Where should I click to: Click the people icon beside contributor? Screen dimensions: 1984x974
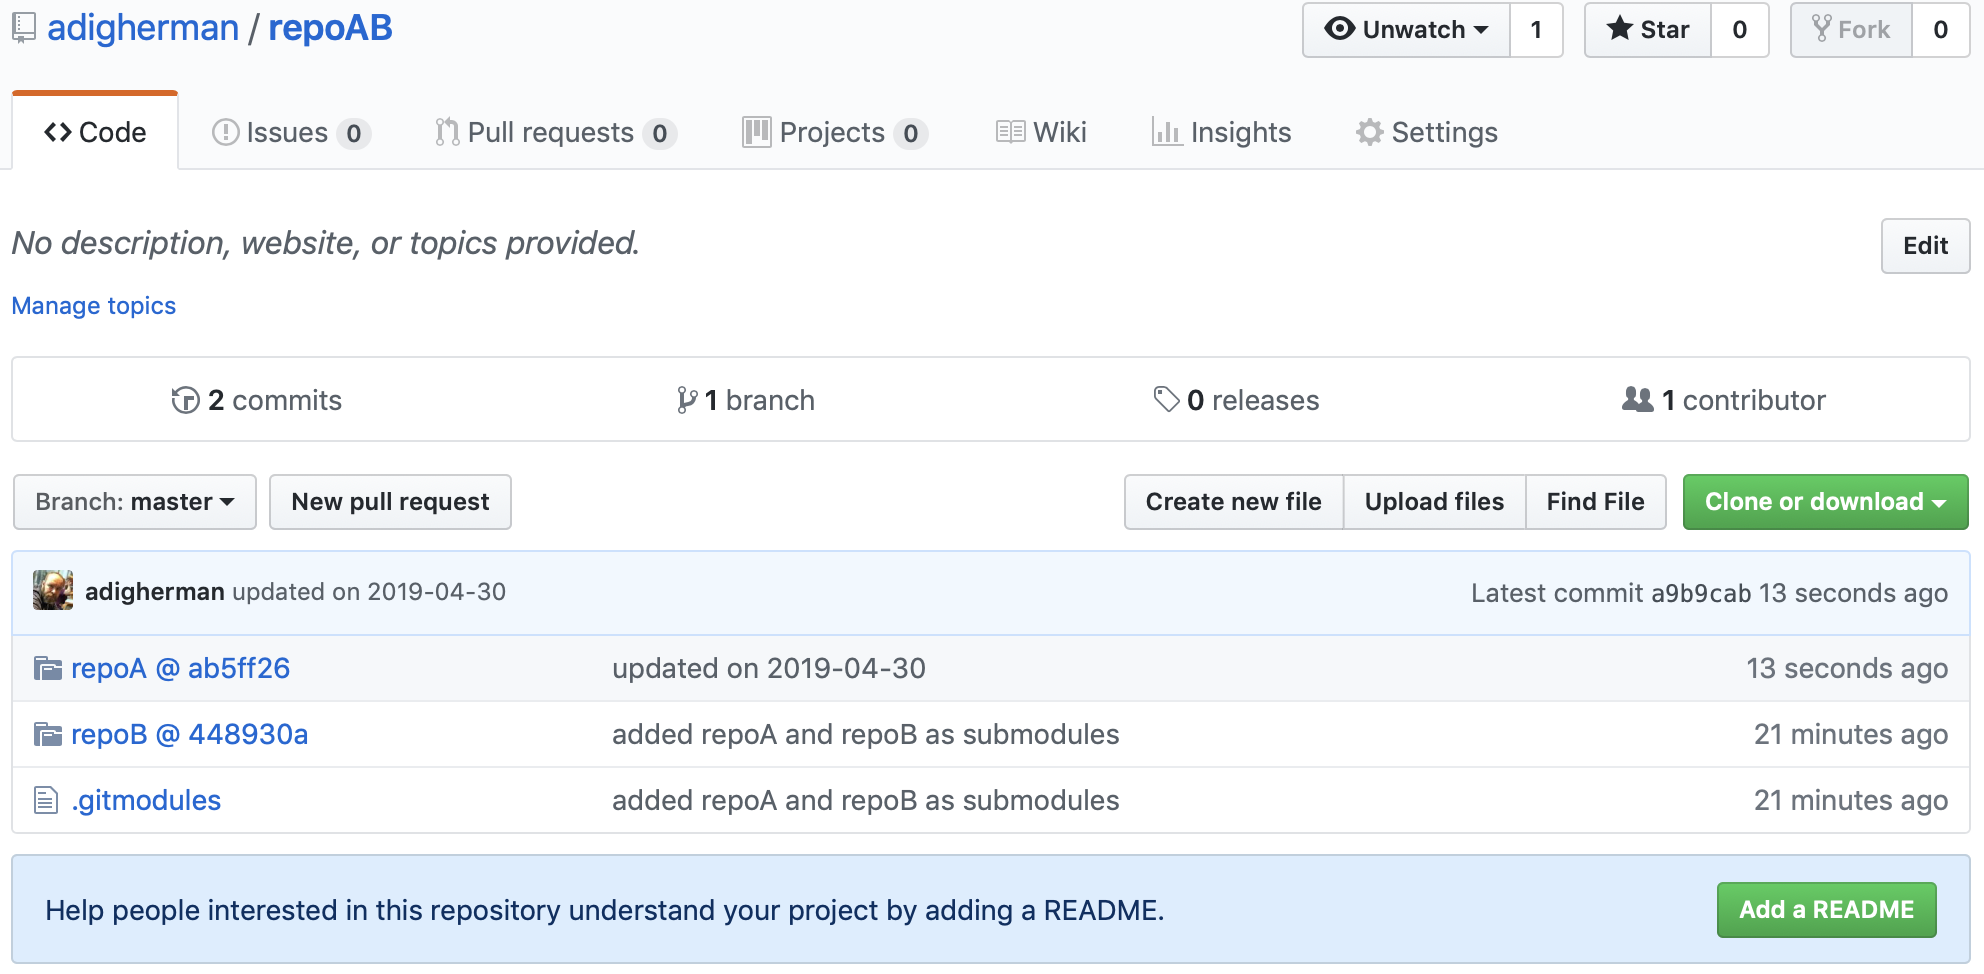coord(1638,400)
